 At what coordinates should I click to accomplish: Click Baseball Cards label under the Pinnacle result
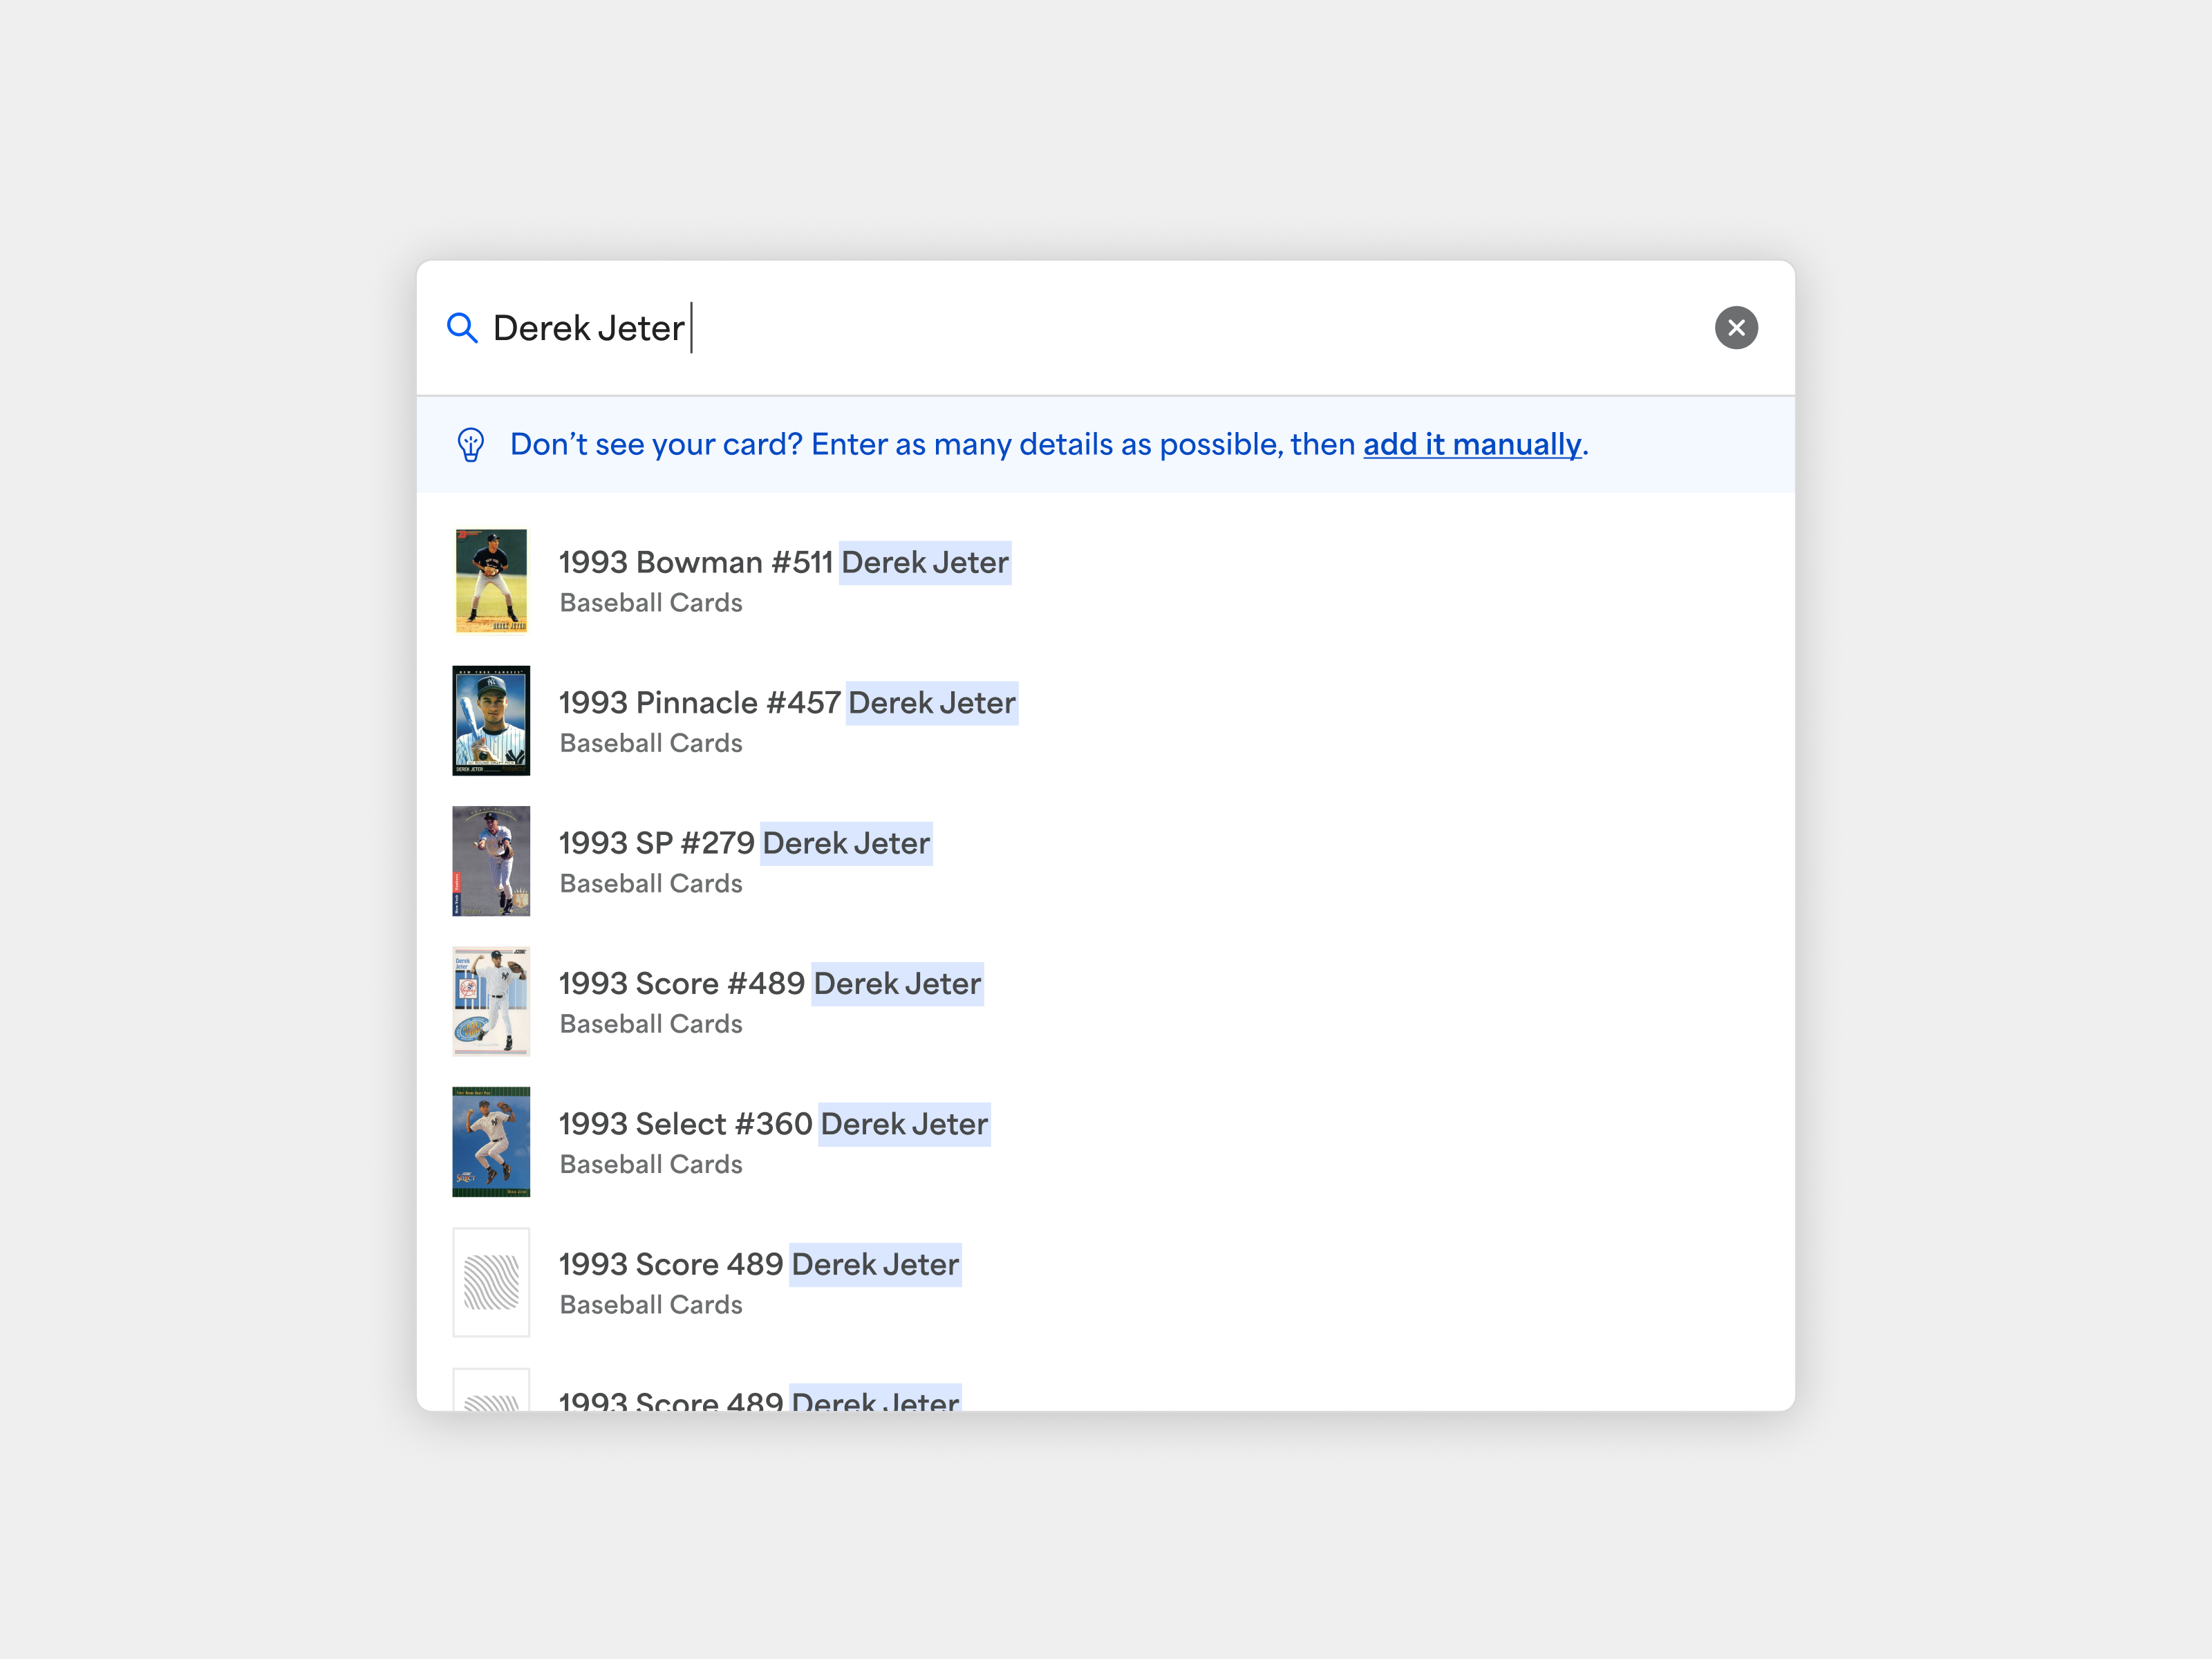pyautogui.click(x=651, y=743)
